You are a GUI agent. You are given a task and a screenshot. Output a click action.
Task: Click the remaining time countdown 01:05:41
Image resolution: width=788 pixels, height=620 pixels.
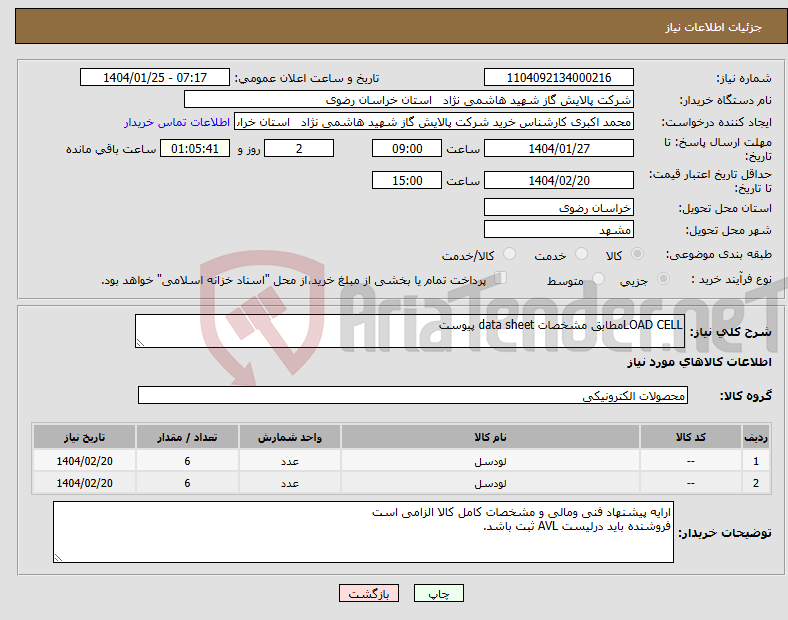tap(195, 149)
